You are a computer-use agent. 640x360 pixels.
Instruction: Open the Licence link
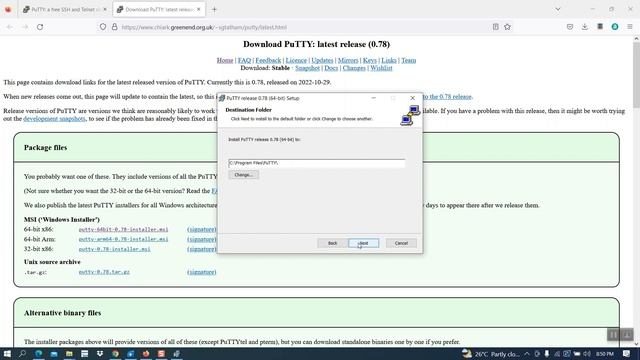pos(296,60)
